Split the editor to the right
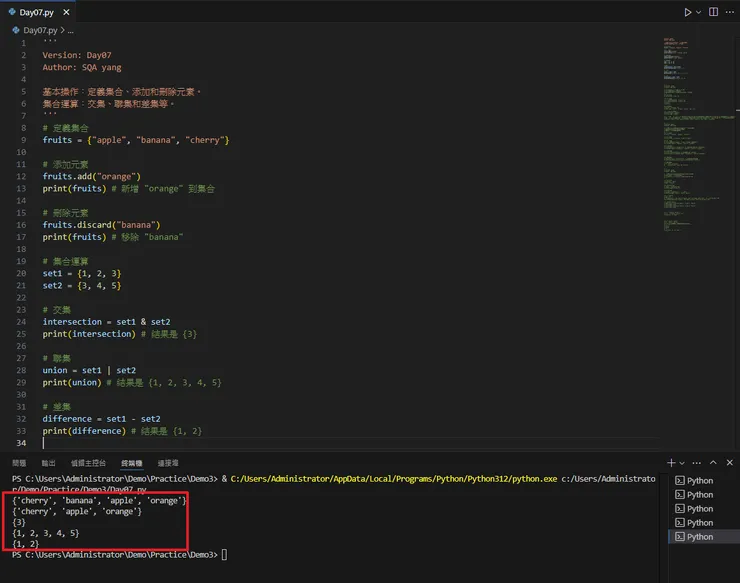The height and width of the screenshot is (583, 740). pyautogui.click(x=714, y=12)
